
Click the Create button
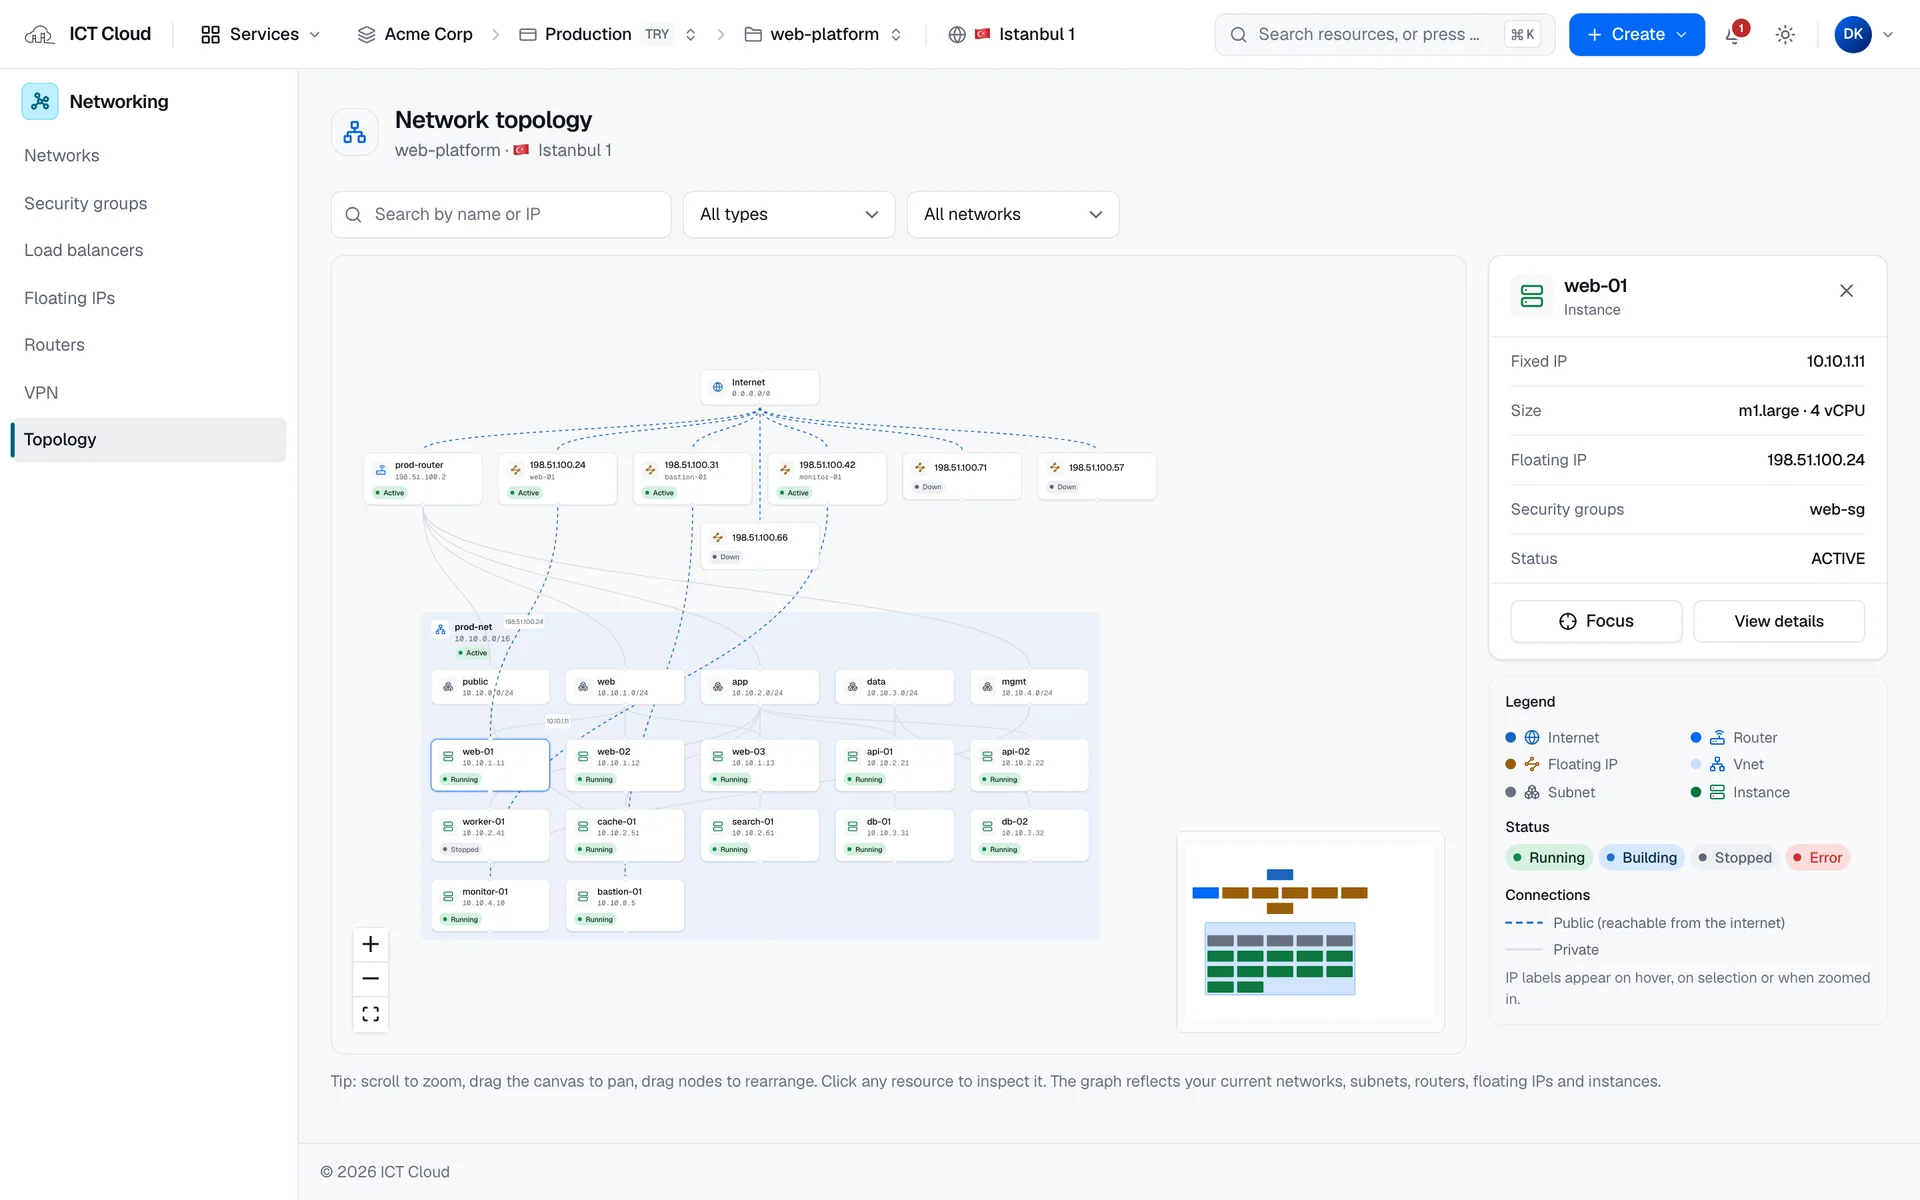1636,34
